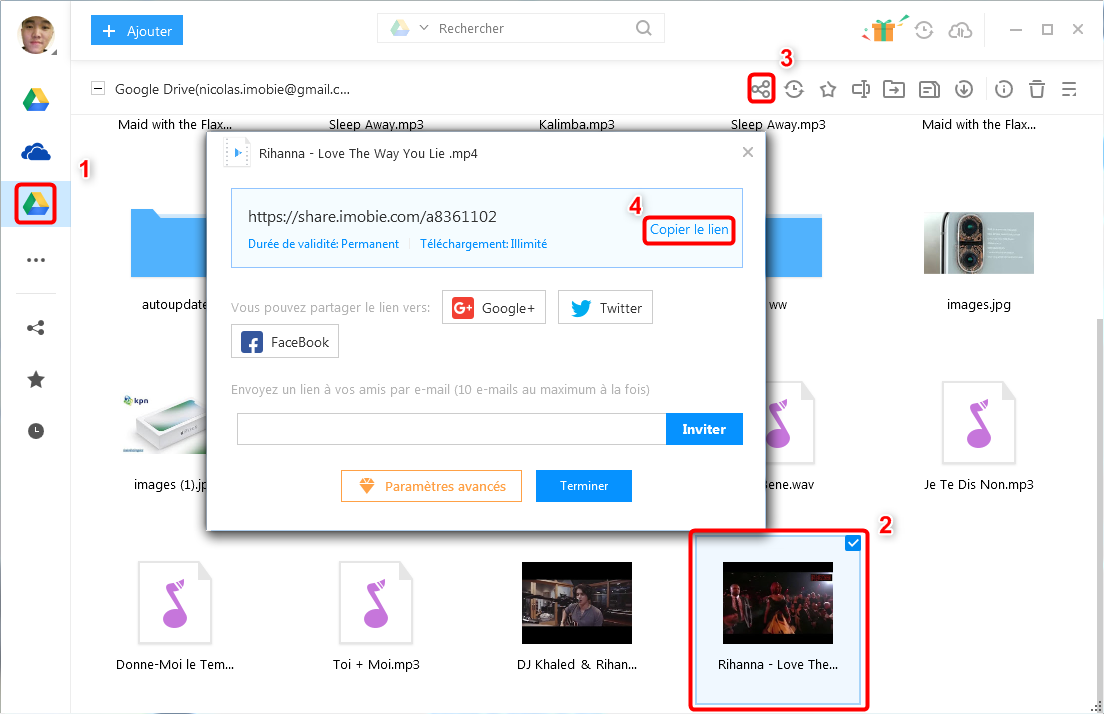Click the cloud sync icon in title bar
This screenshot has height=714, width=1104.
(960, 30)
